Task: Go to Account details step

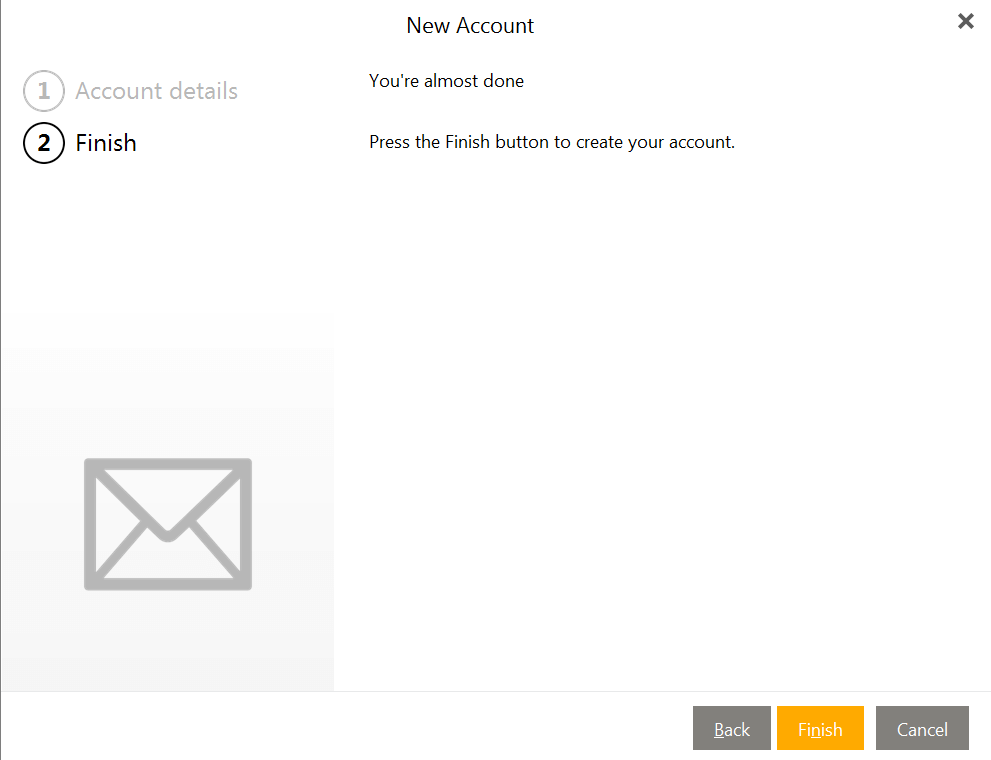Action: point(156,91)
